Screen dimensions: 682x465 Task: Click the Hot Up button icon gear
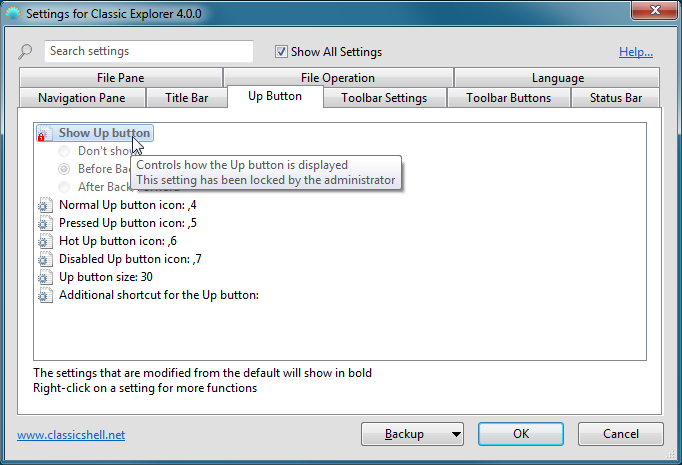(44, 241)
